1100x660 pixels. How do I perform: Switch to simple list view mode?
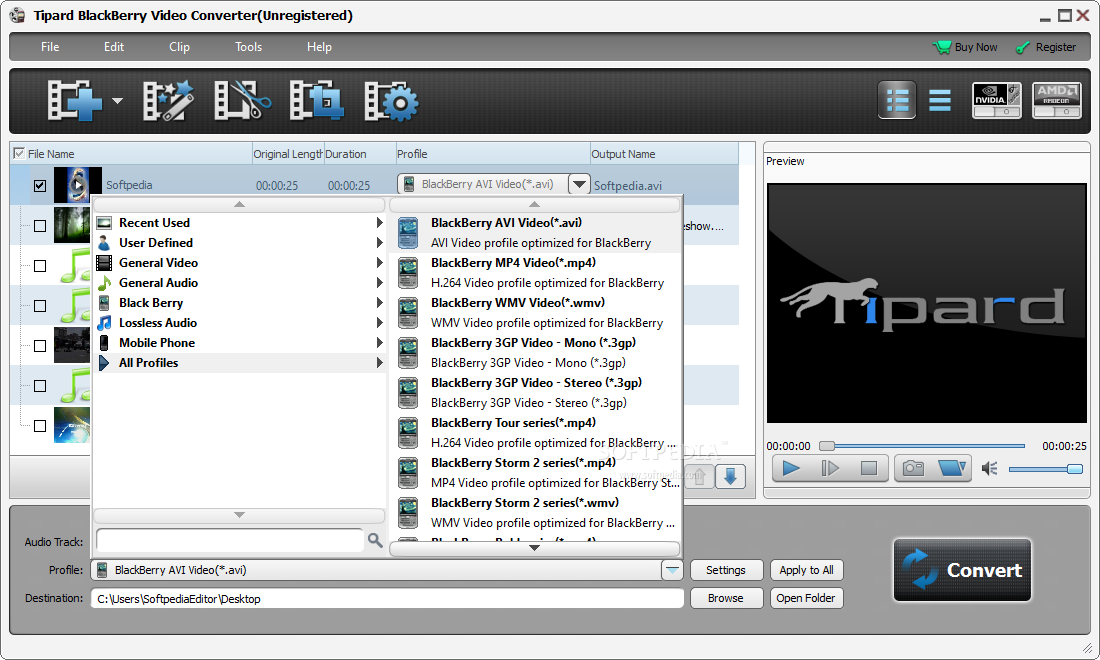[x=939, y=100]
